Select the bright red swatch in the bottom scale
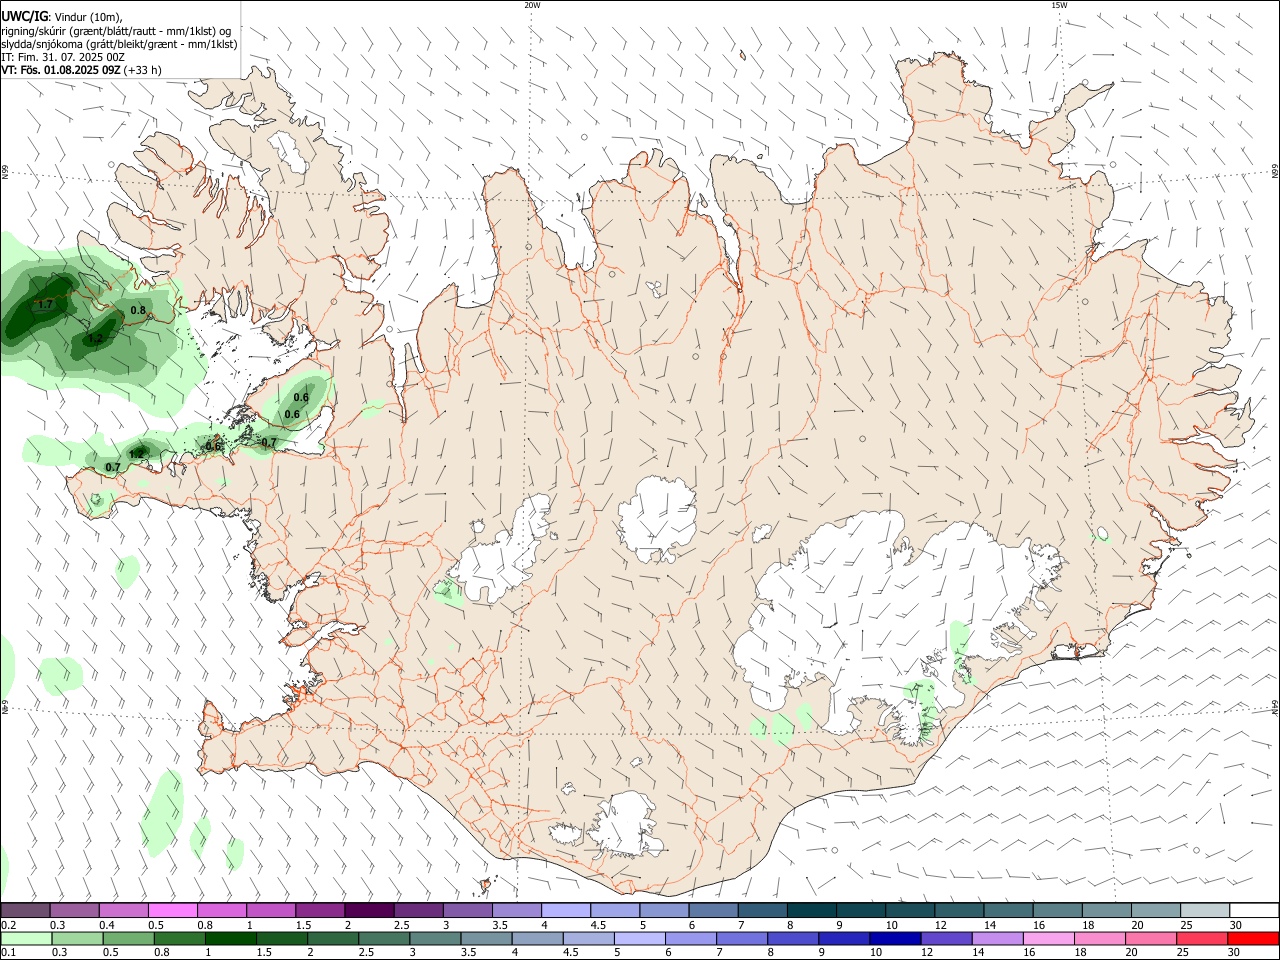1280x960 pixels. pos(1253,938)
